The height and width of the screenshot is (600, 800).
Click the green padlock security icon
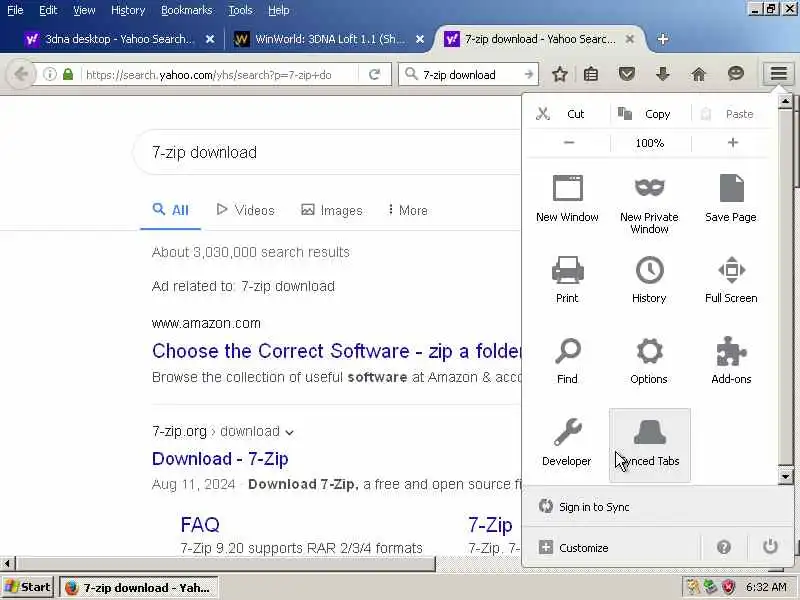click(x=68, y=74)
